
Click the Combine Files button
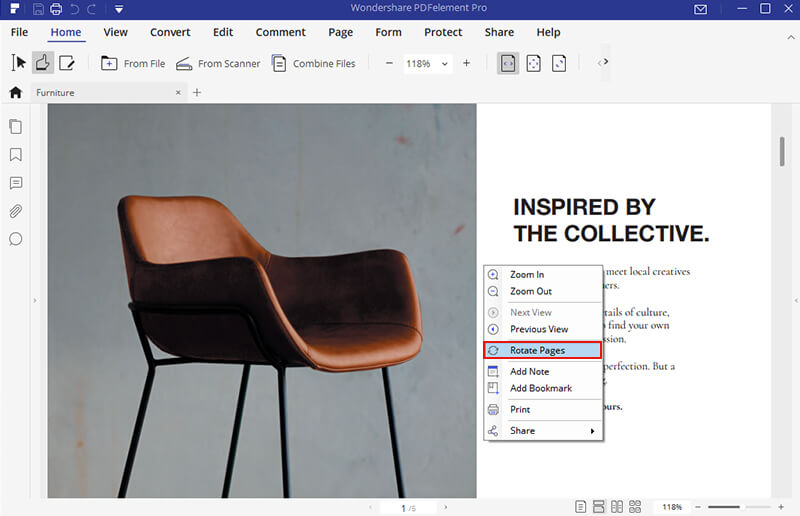(313, 64)
